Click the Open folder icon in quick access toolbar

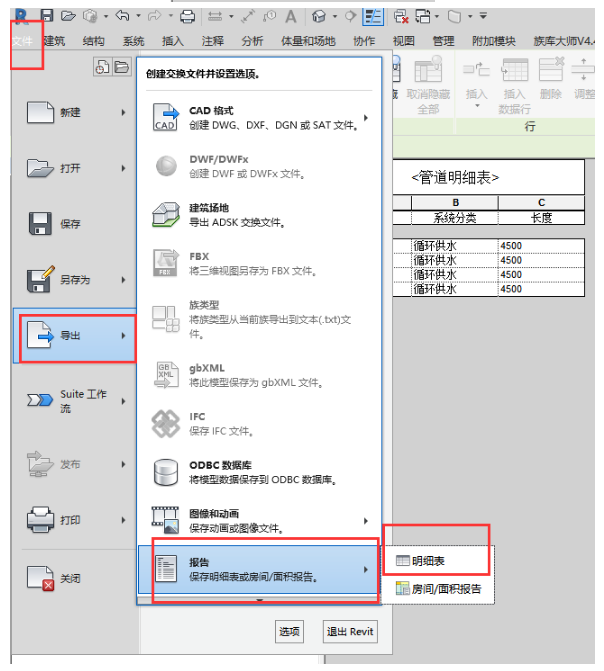click(68, 16)
